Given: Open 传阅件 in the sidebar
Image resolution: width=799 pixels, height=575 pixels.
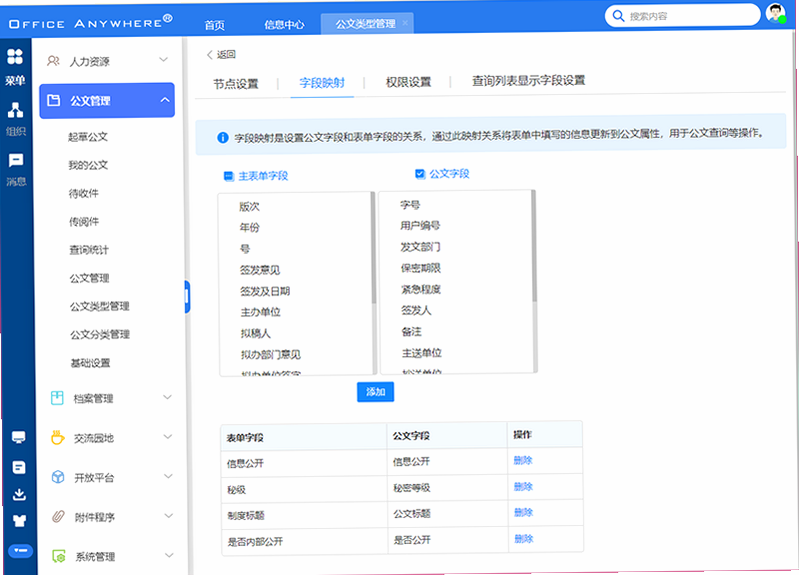Looking at the screenshot, I should pos(84,221).
